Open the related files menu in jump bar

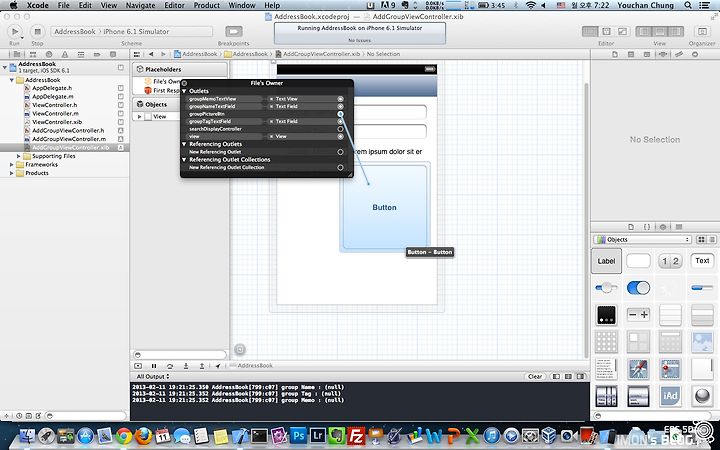tap(136, 54)
